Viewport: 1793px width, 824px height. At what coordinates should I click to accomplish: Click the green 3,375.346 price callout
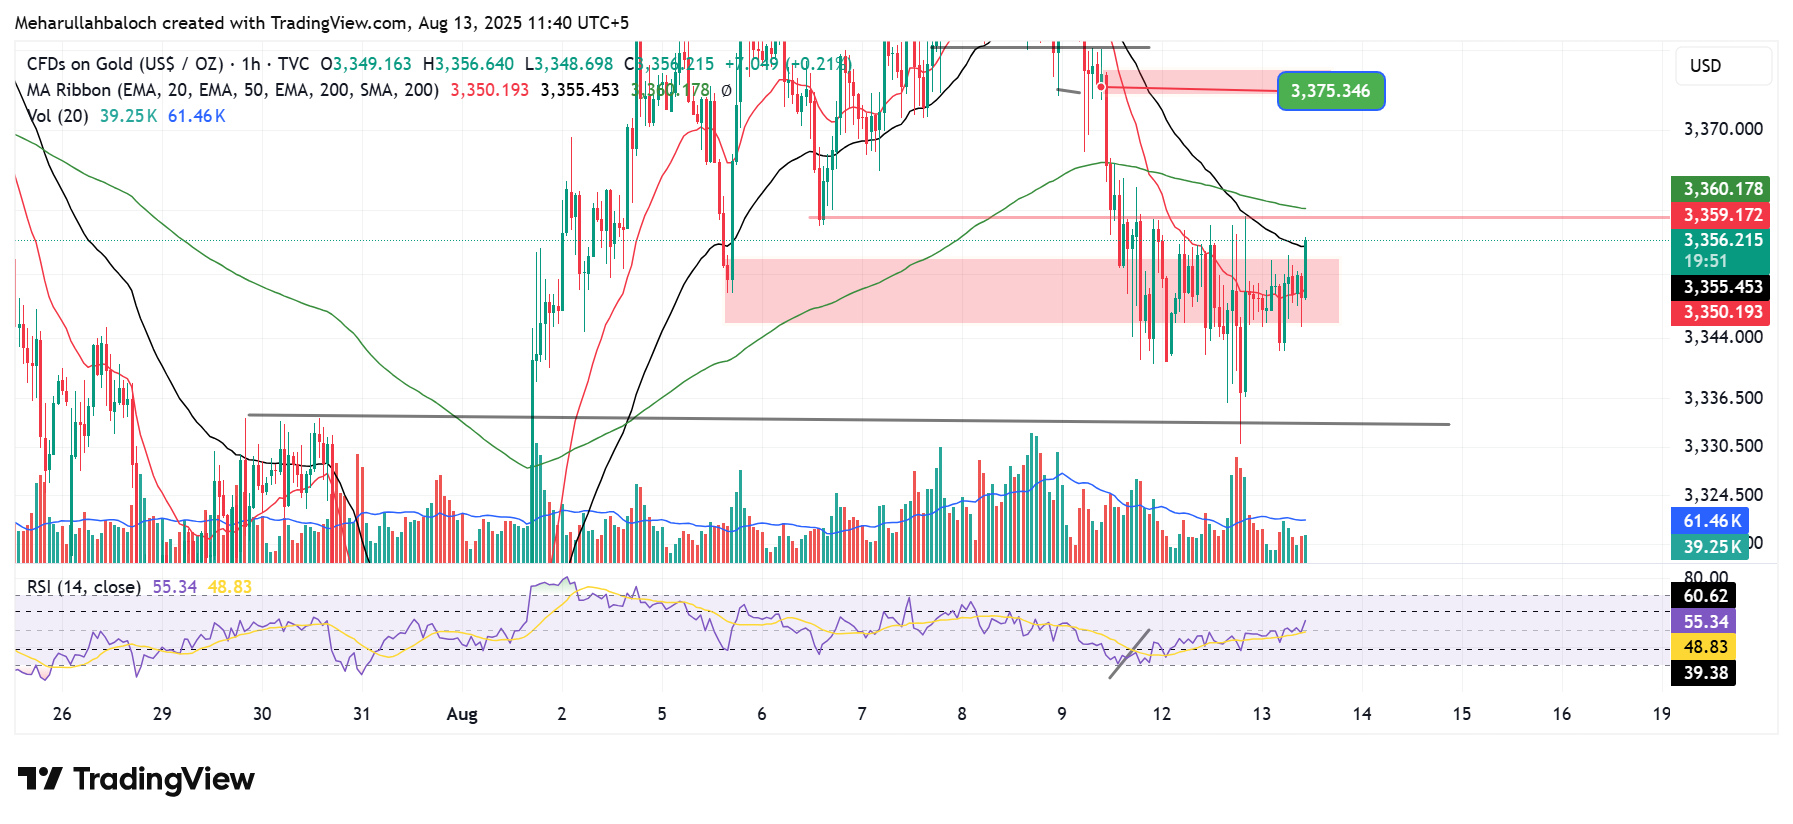(x=1330, y=91)
